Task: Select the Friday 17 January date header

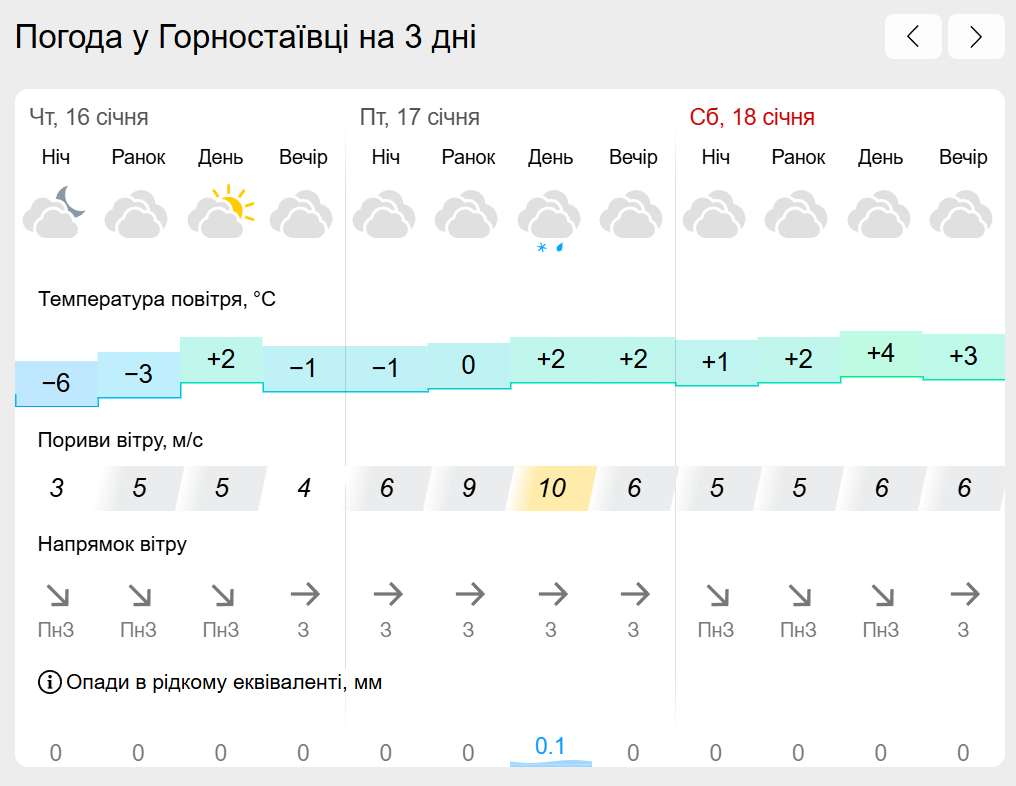Action: coord(419,117)
